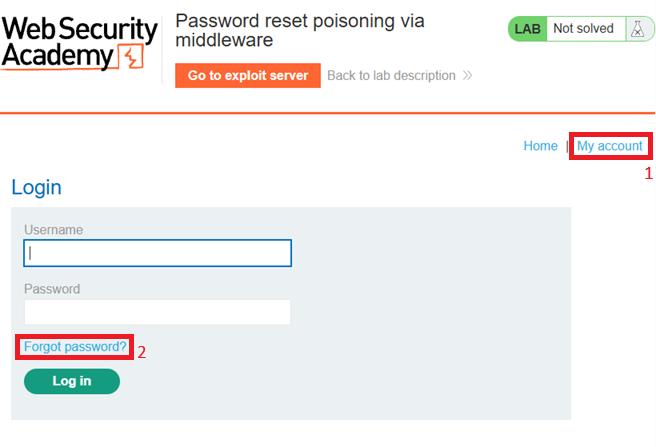Click the red annotation number 1

pyautogui.click(x=648, y=173)
